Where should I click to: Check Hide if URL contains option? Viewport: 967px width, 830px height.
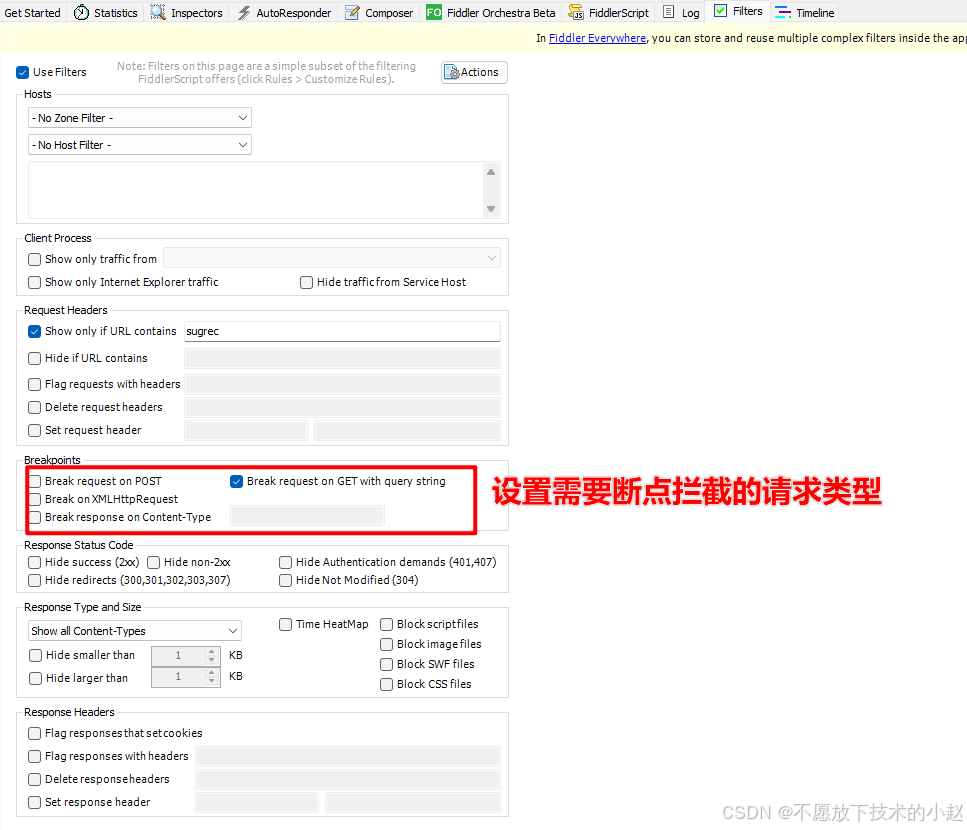[x=35, y=358]
